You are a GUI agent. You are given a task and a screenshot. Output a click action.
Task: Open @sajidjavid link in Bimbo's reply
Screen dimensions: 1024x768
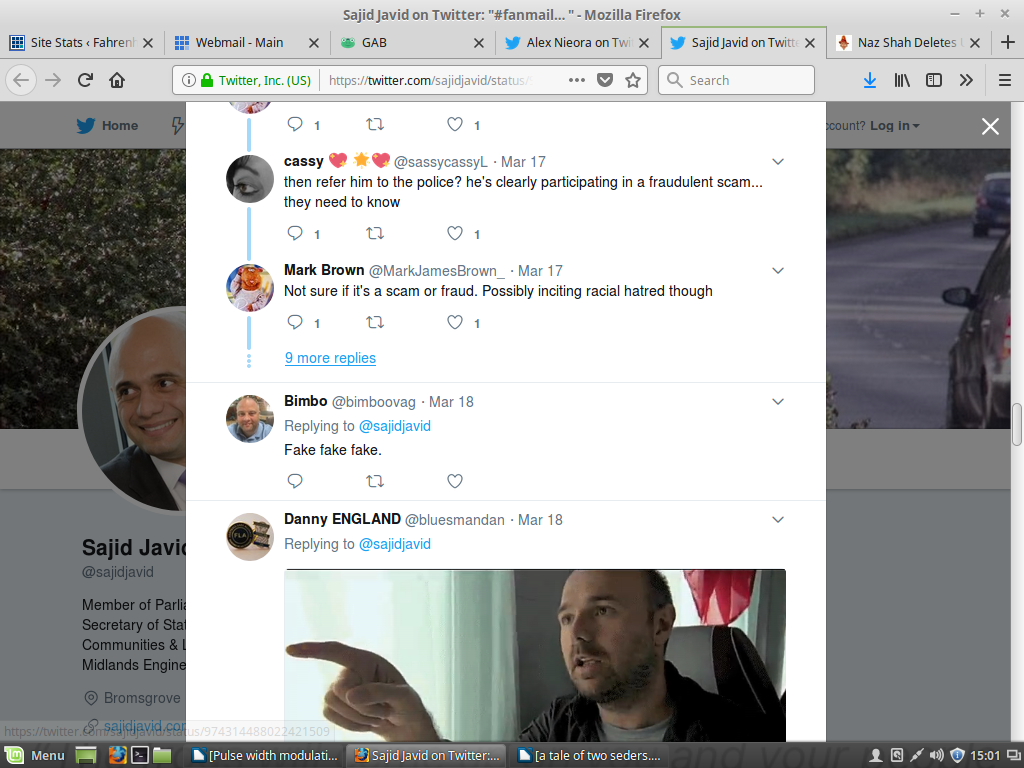click(394, 426)
